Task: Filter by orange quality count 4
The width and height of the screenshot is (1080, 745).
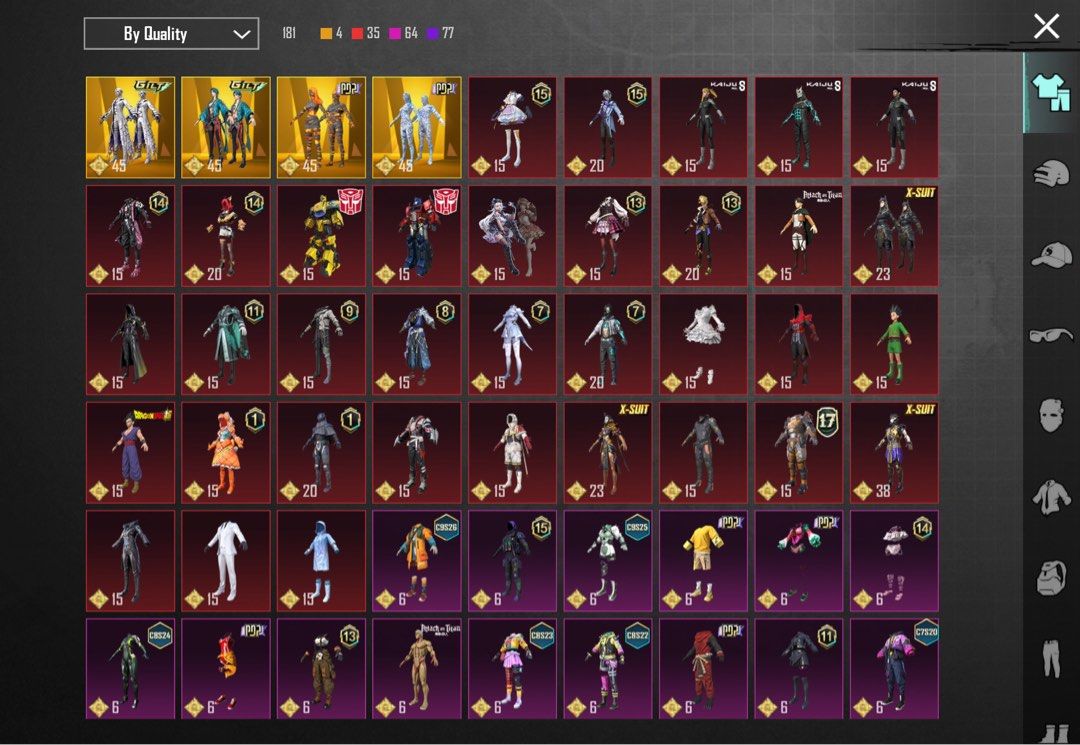Action: pyautogui.click(x=331, y=34)
